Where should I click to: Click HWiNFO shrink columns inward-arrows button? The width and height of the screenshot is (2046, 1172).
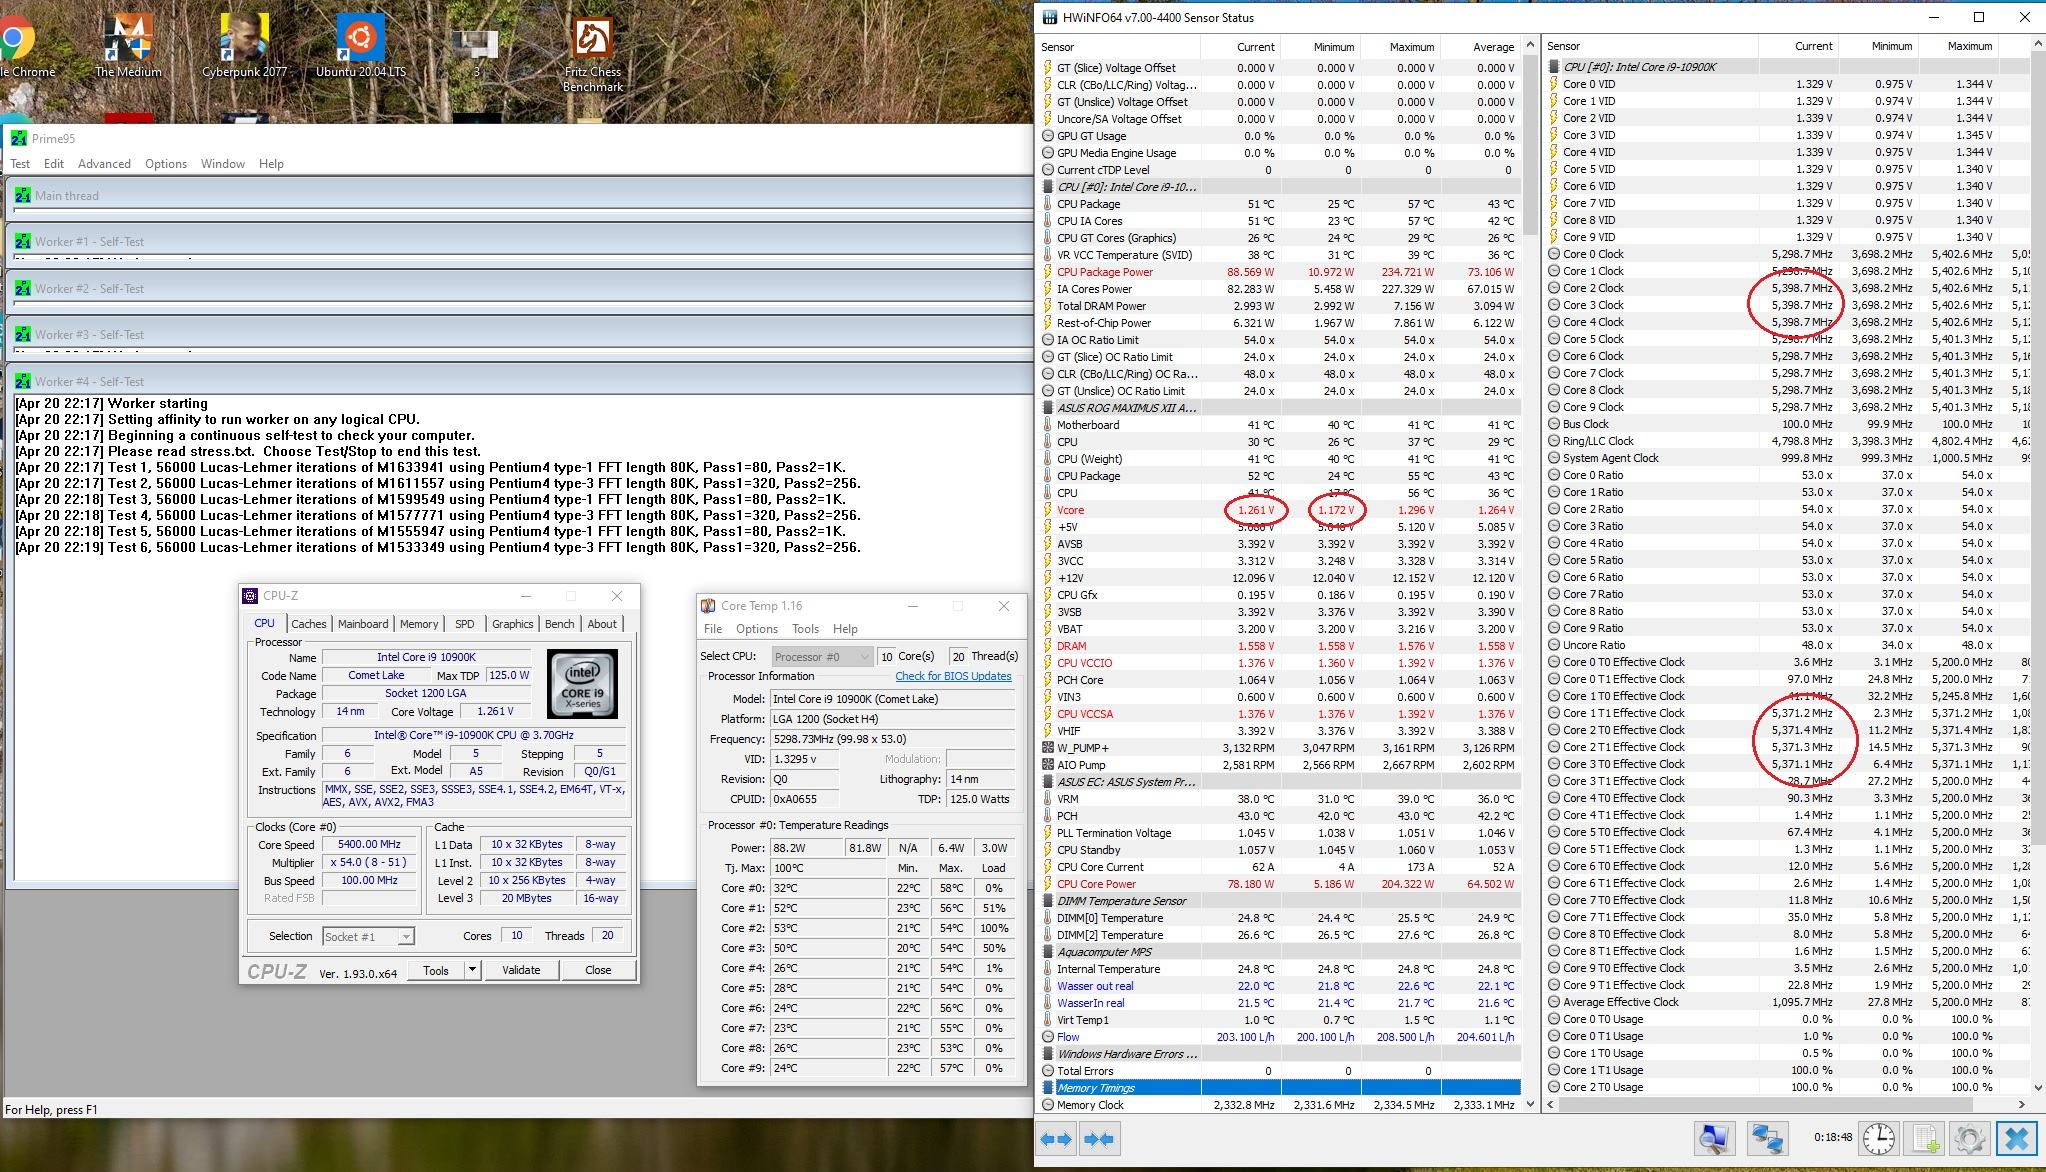click(1099, 1139)
